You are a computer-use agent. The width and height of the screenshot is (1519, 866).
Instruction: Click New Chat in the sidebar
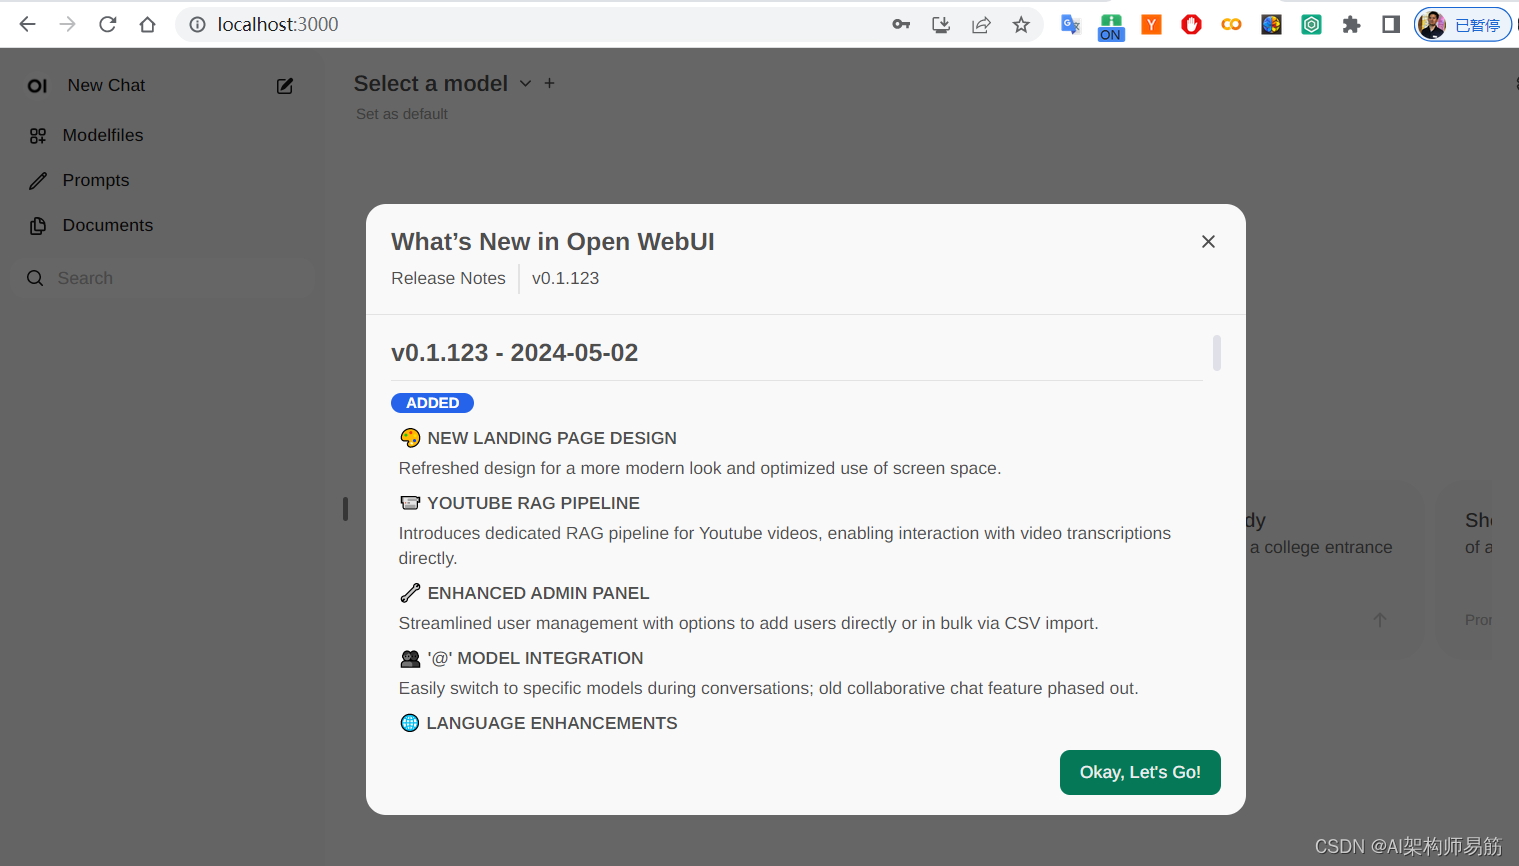106,85
